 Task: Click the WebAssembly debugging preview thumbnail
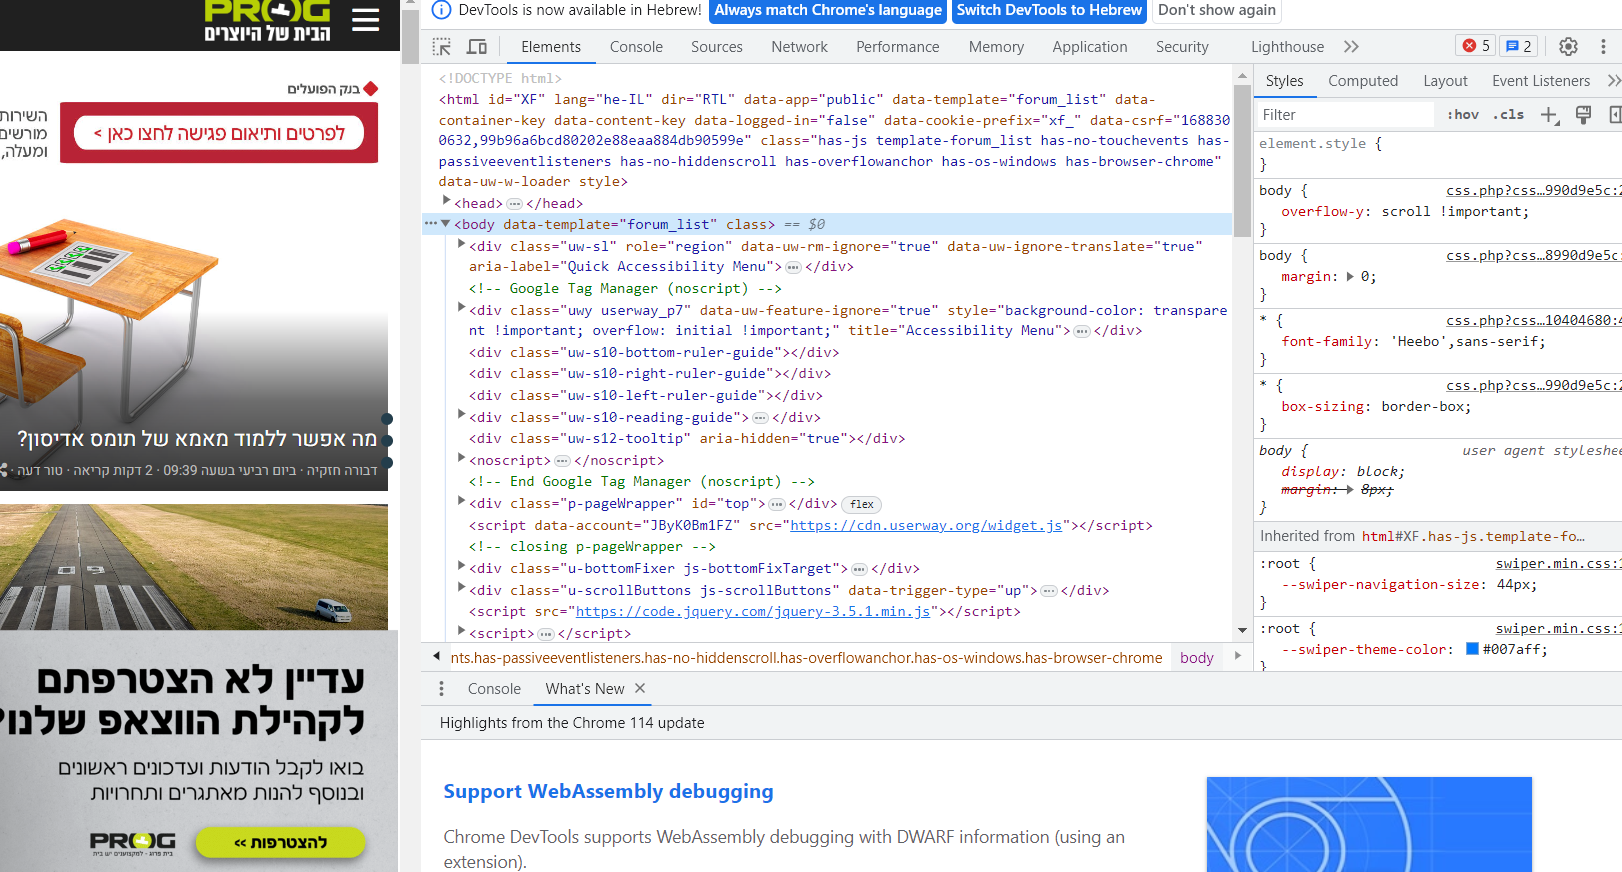point(1369,824)
